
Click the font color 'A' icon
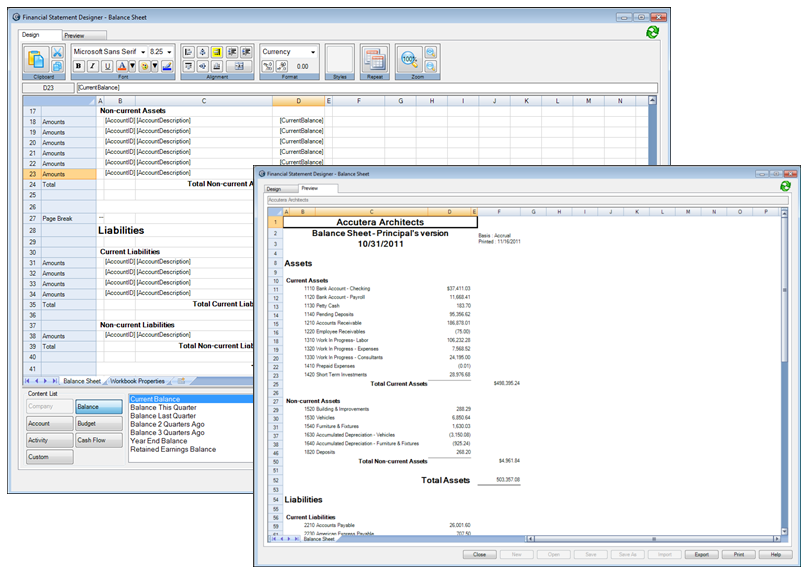coord(120,66)
